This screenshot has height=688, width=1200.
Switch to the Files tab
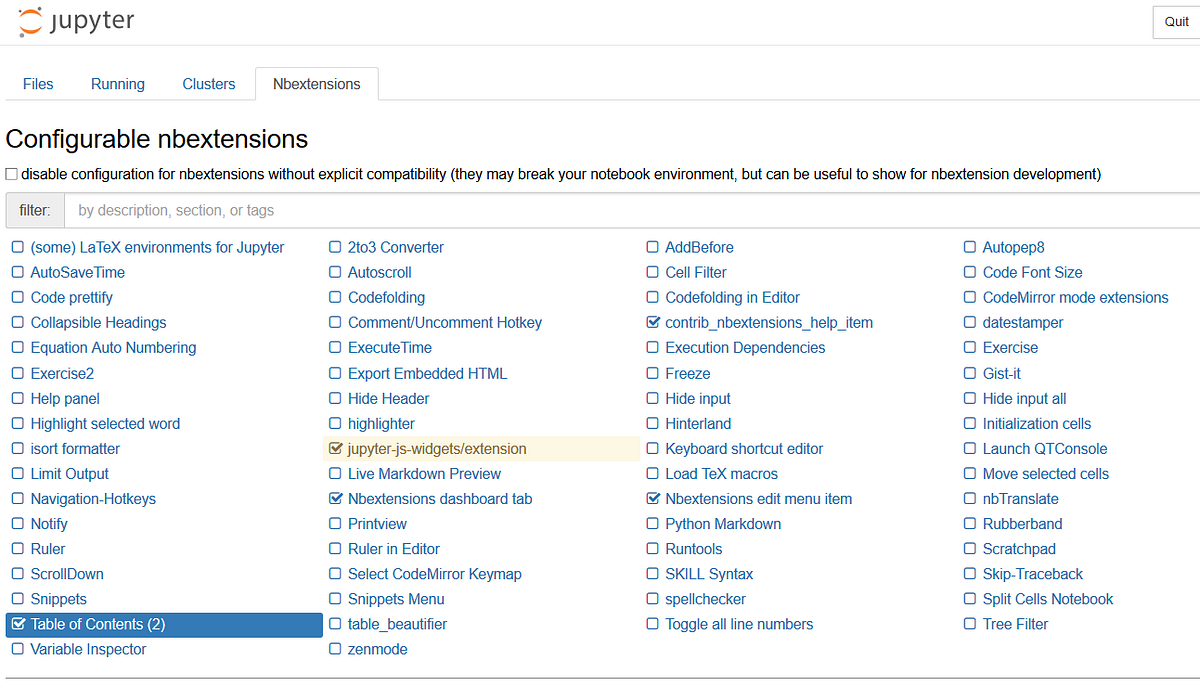click(x=38, y=84)
